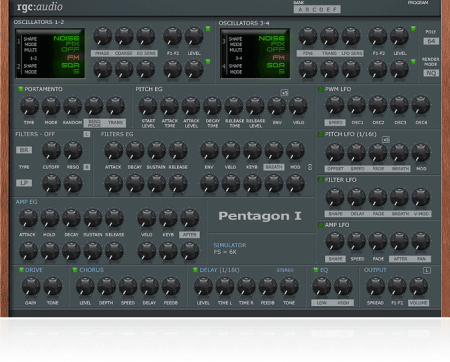
Task: Toggle the x5 multiplier in Pitch EG
Action: [x=284, y=93]
